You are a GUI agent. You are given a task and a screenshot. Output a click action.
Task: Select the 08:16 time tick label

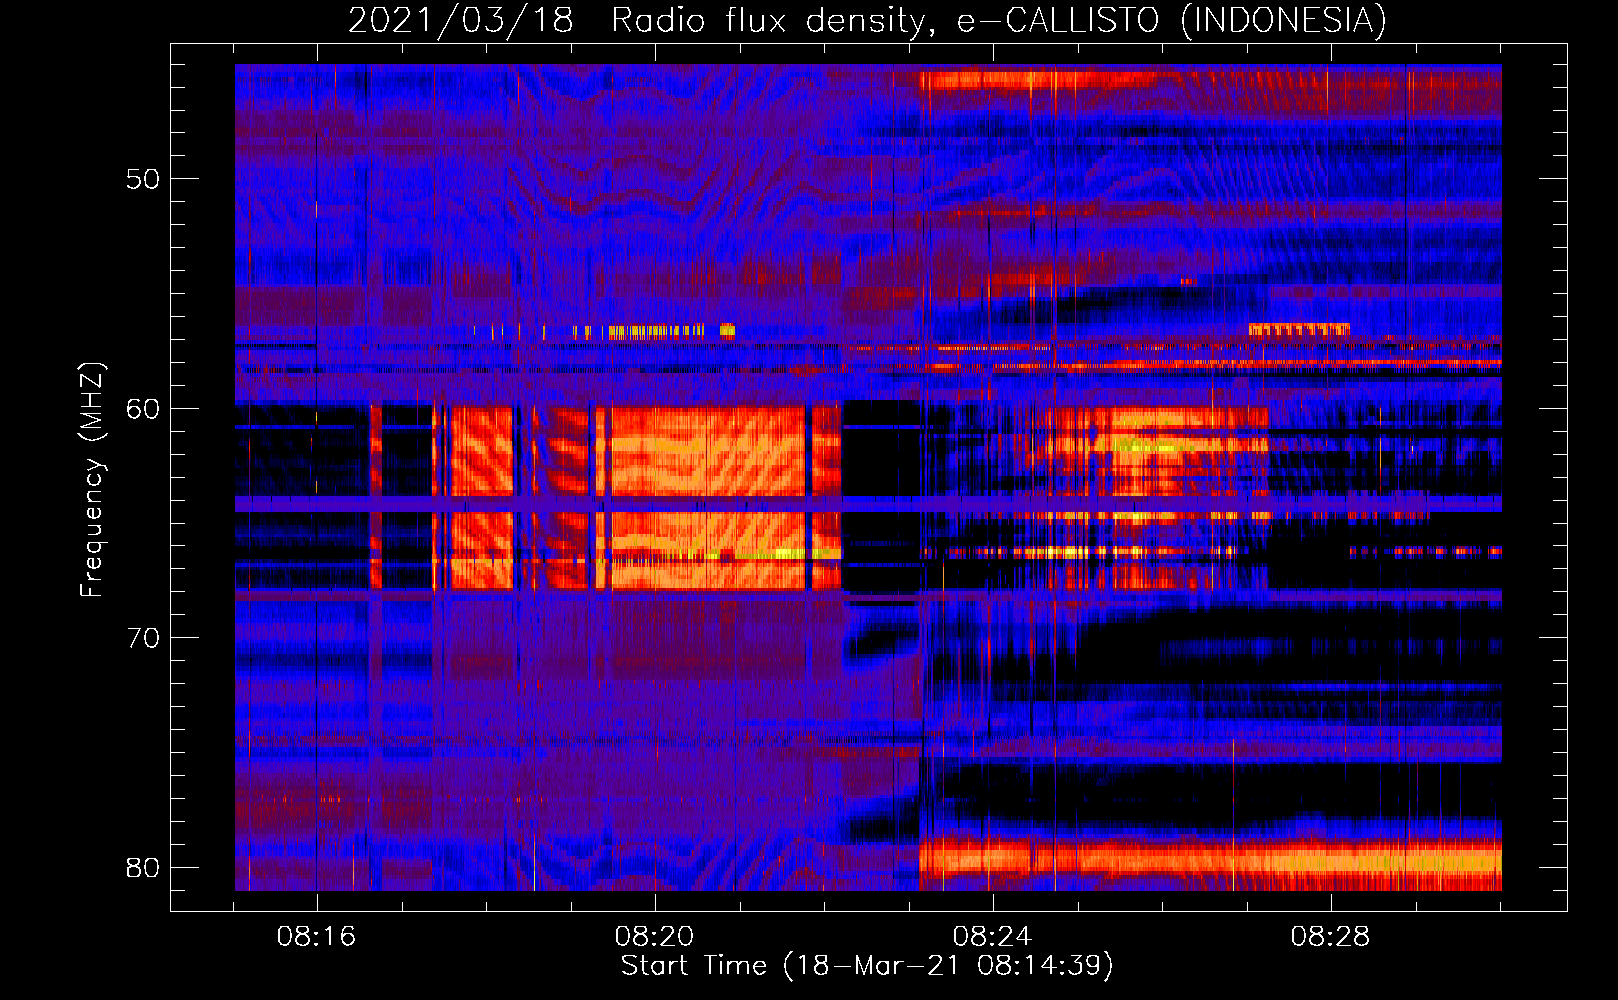click(x=317, y=937)
